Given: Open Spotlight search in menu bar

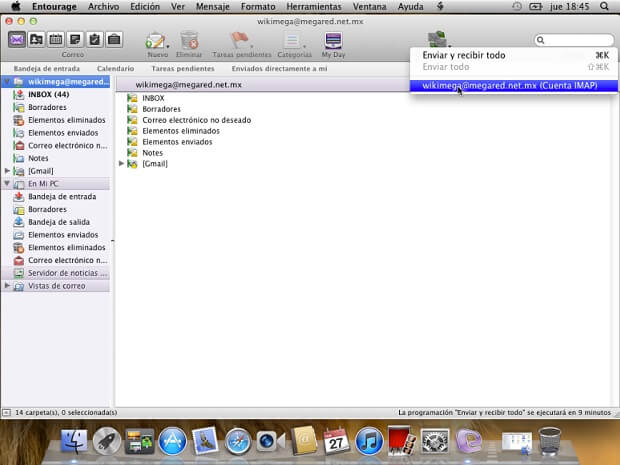Looking at the screenshot, I should [604, 6].
